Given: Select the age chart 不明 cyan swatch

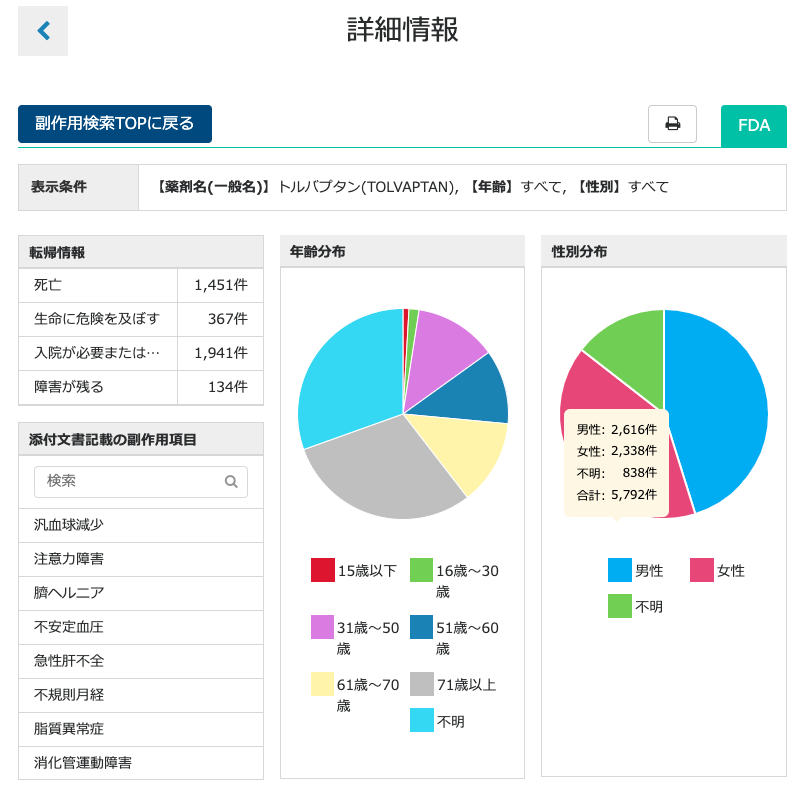Looking at the screenshot, I should [x=421, y=720].
